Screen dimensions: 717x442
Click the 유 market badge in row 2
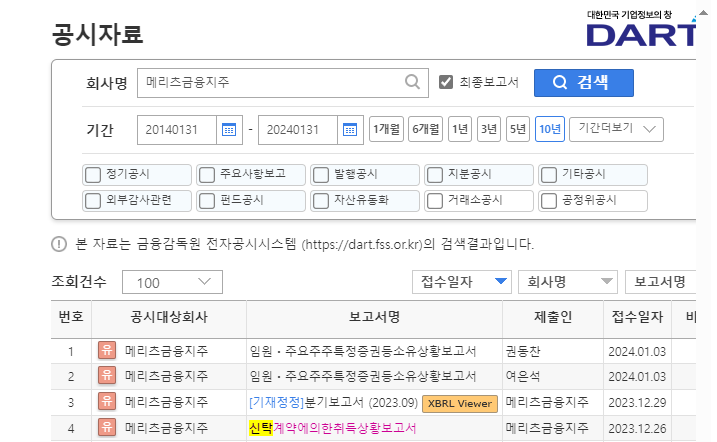[107, 376]
